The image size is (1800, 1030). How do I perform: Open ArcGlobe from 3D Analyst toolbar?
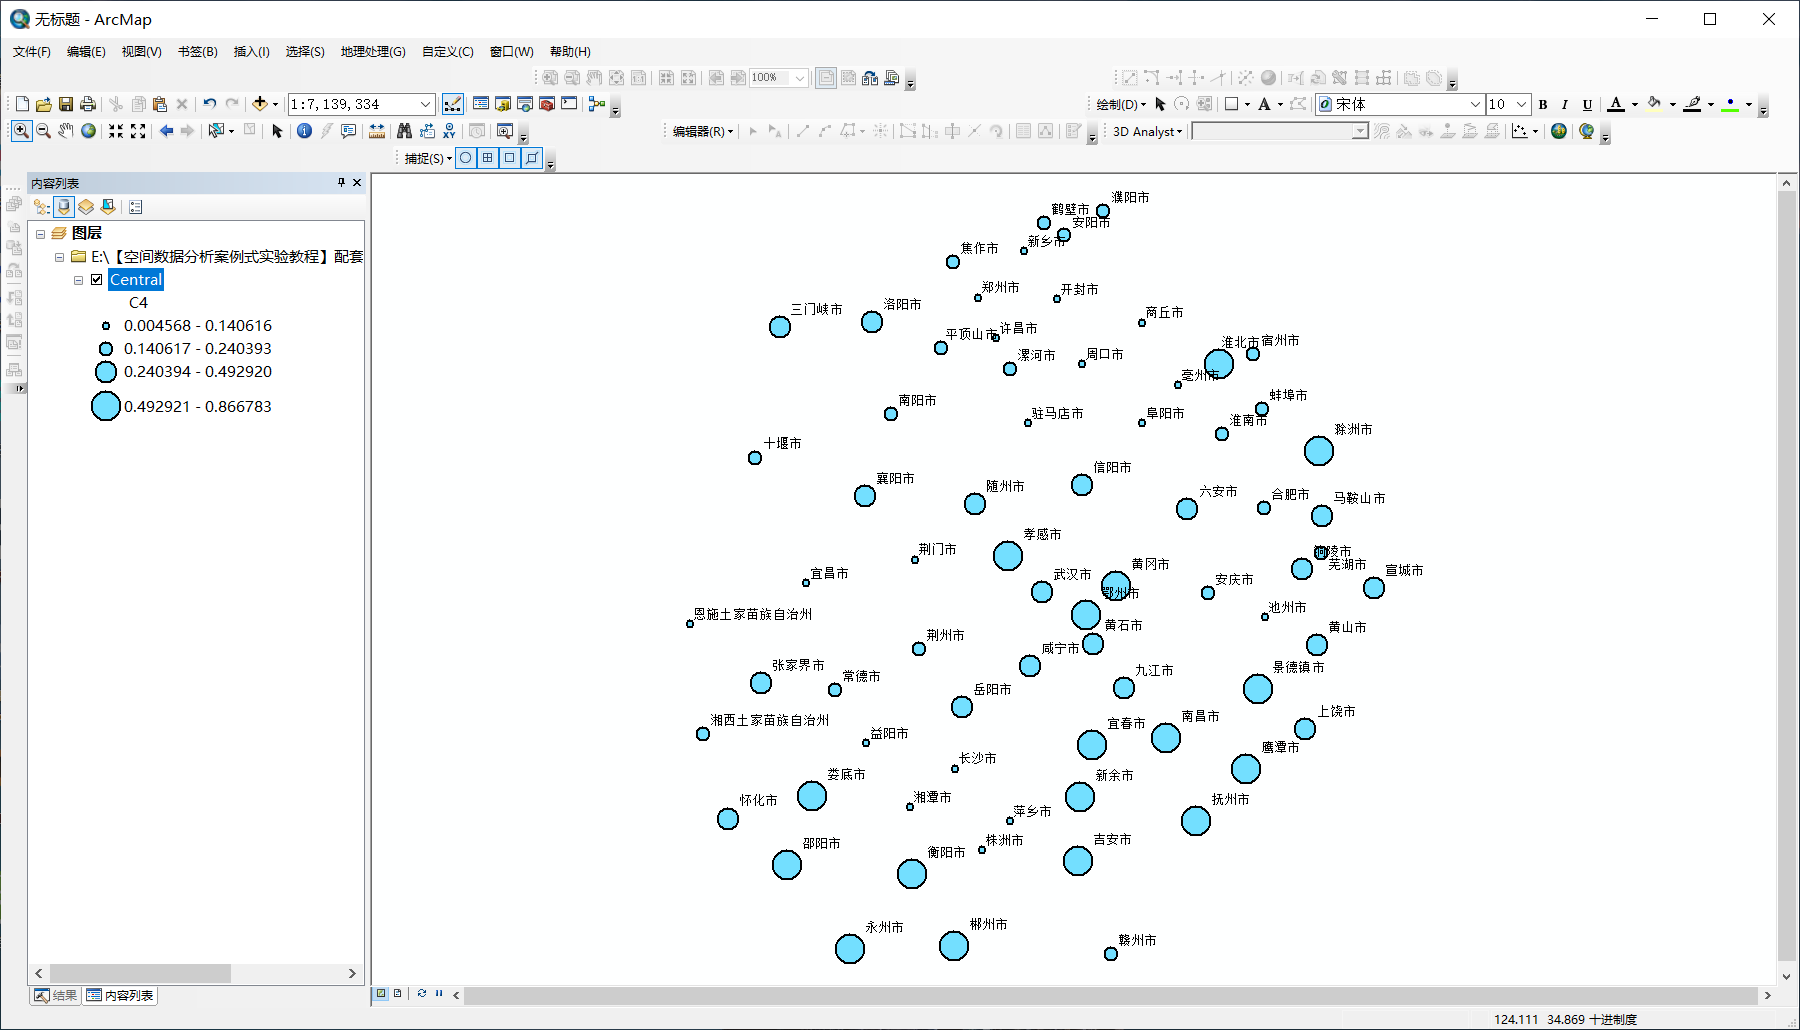[x=1586, y=131]
